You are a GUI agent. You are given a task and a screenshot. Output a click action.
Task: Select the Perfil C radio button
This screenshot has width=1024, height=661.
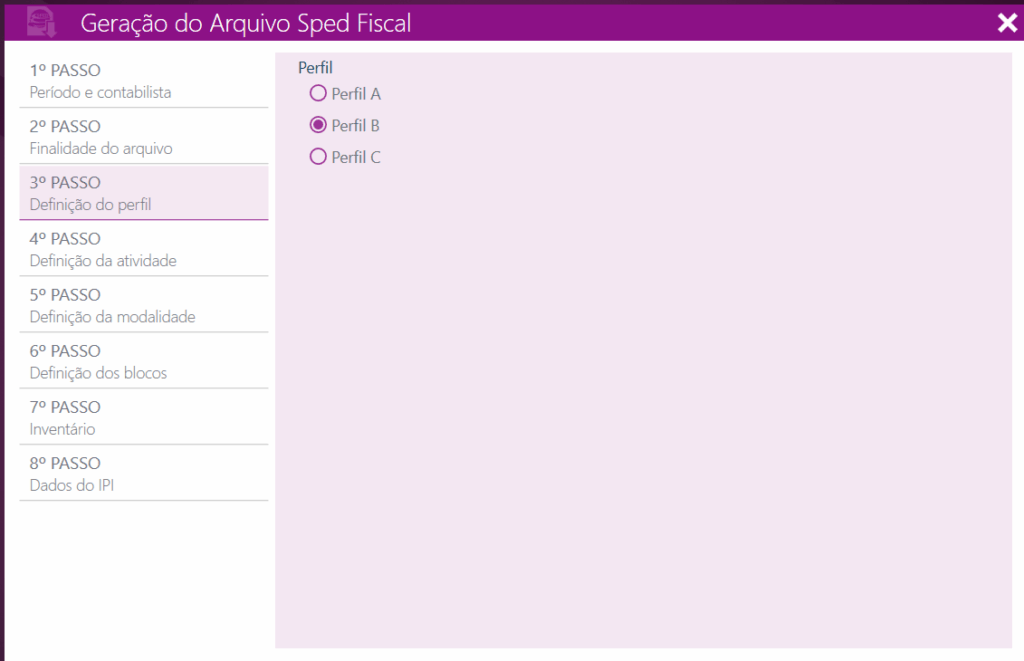coord(318,157)
